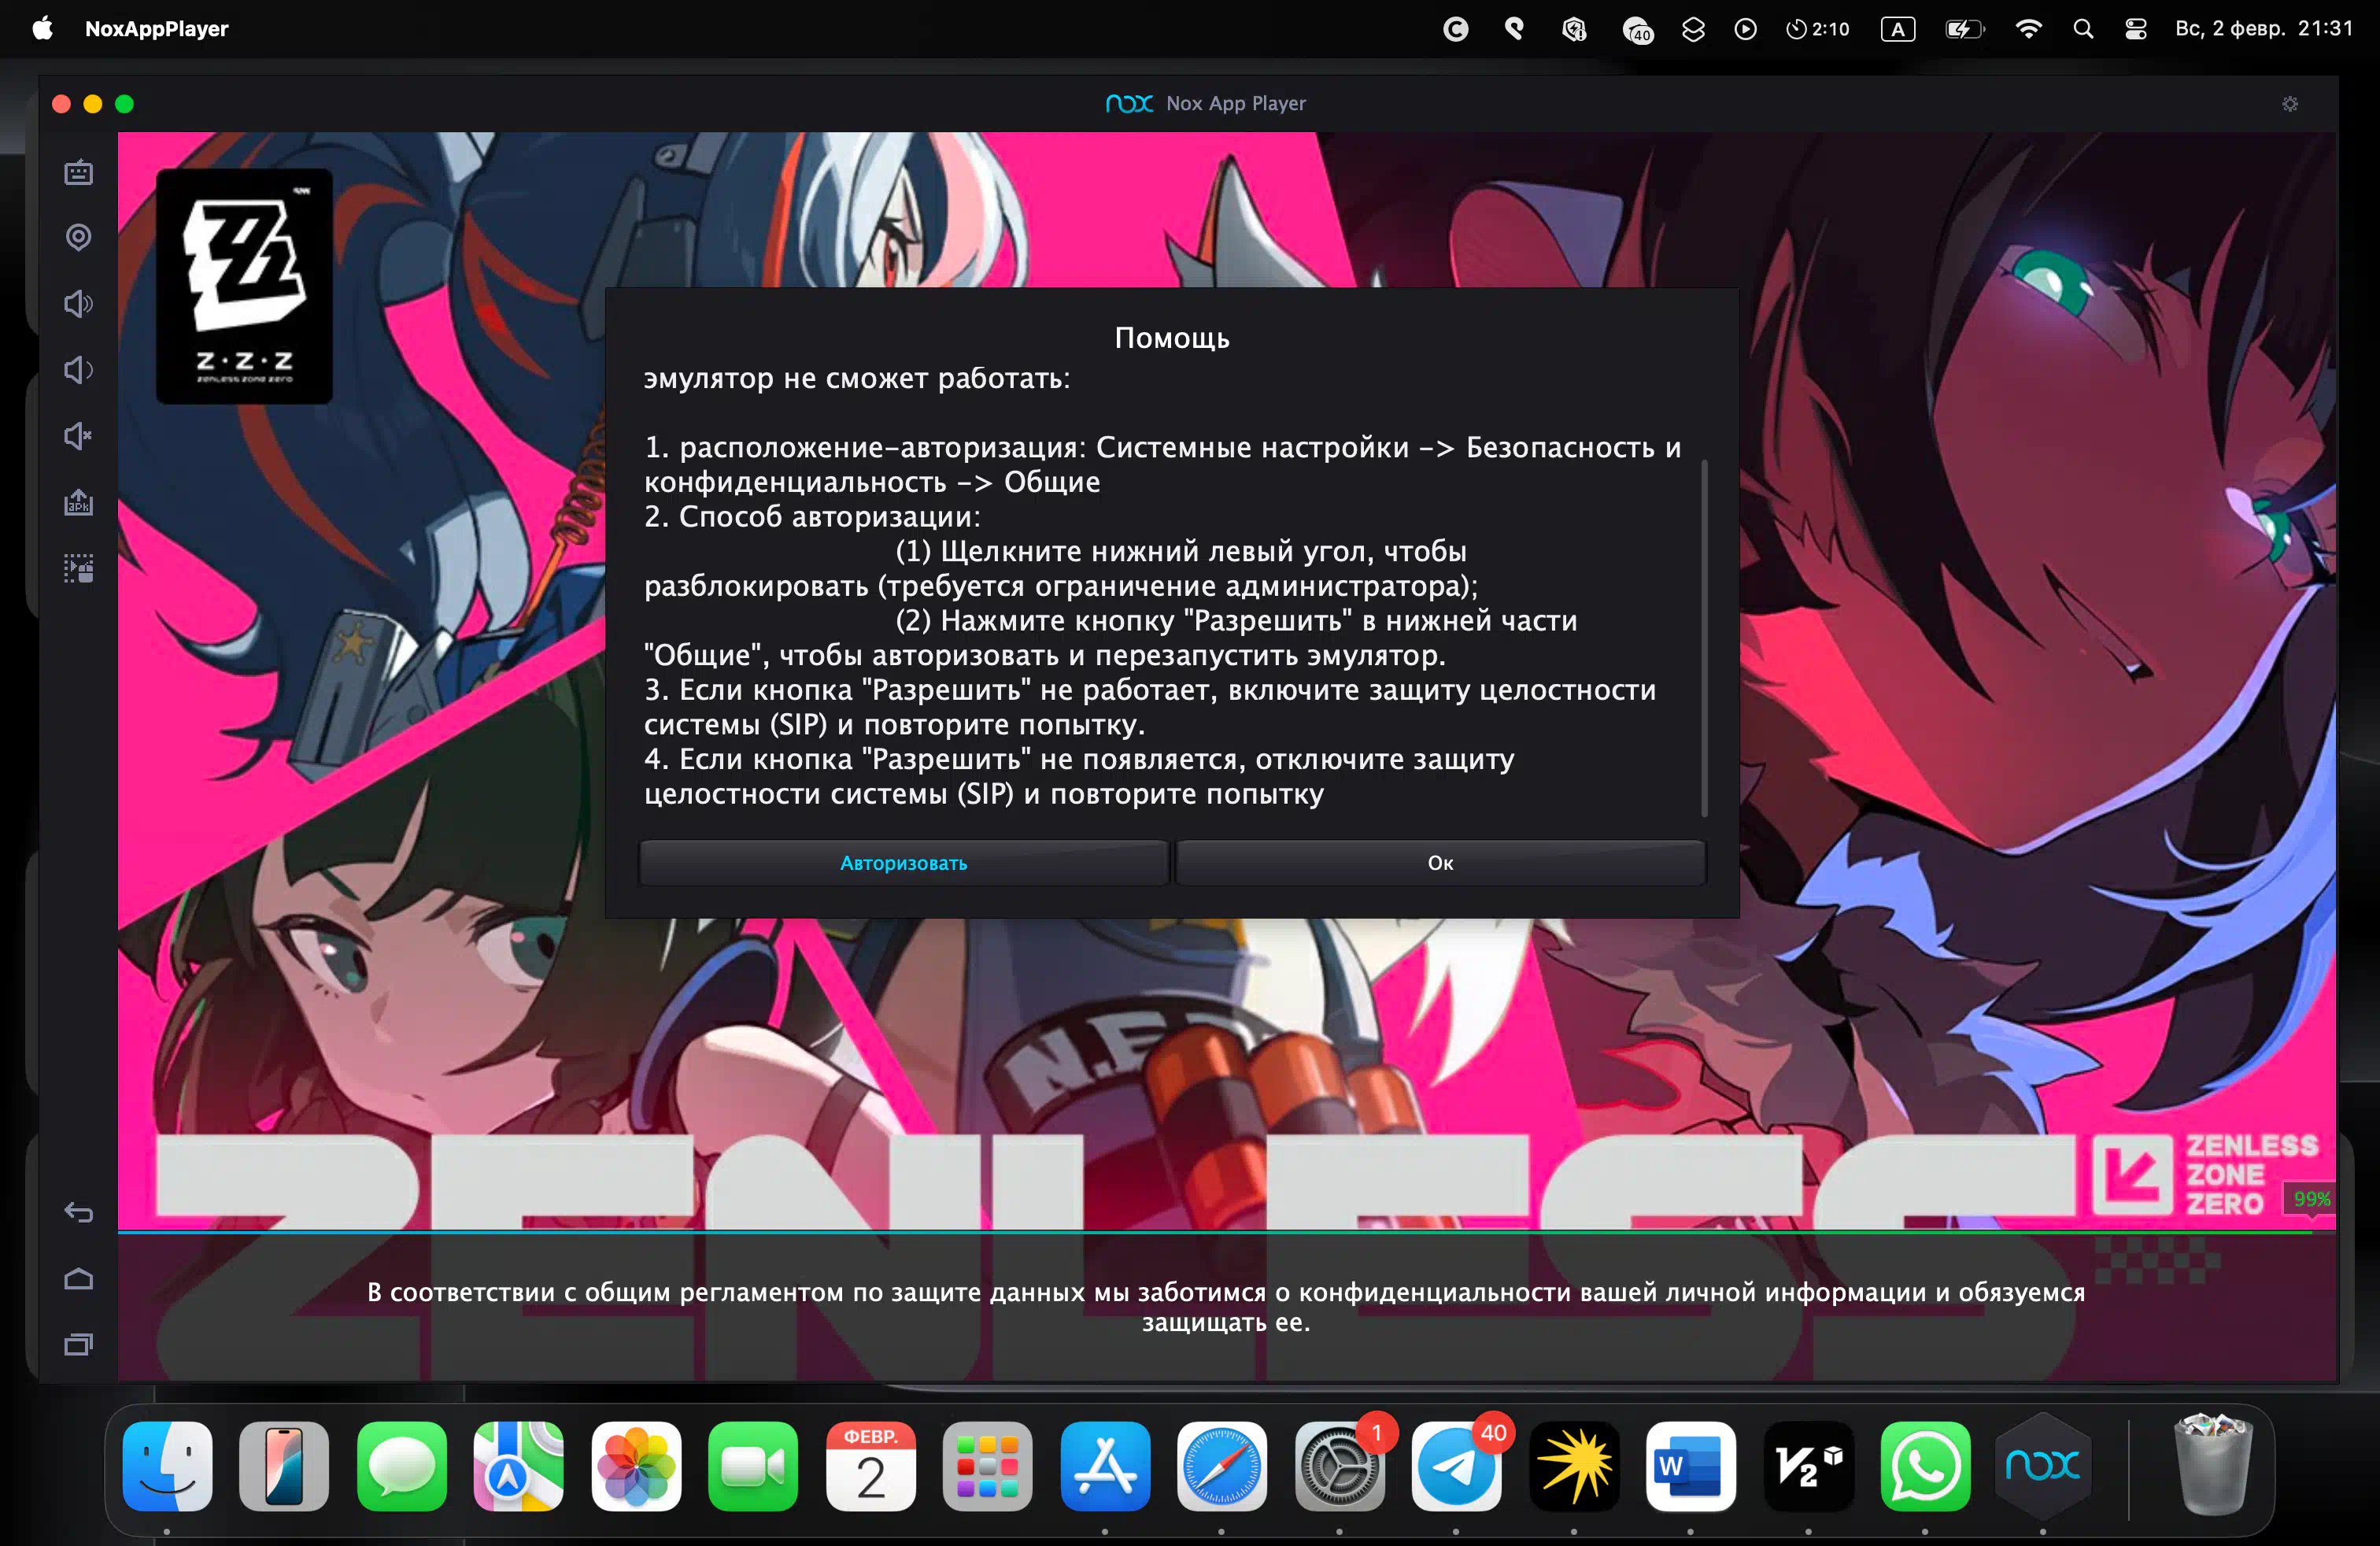Click the 99% loading progress badge
The height and width of the screenshot is (1546, 2380).
[2310, 1198]
